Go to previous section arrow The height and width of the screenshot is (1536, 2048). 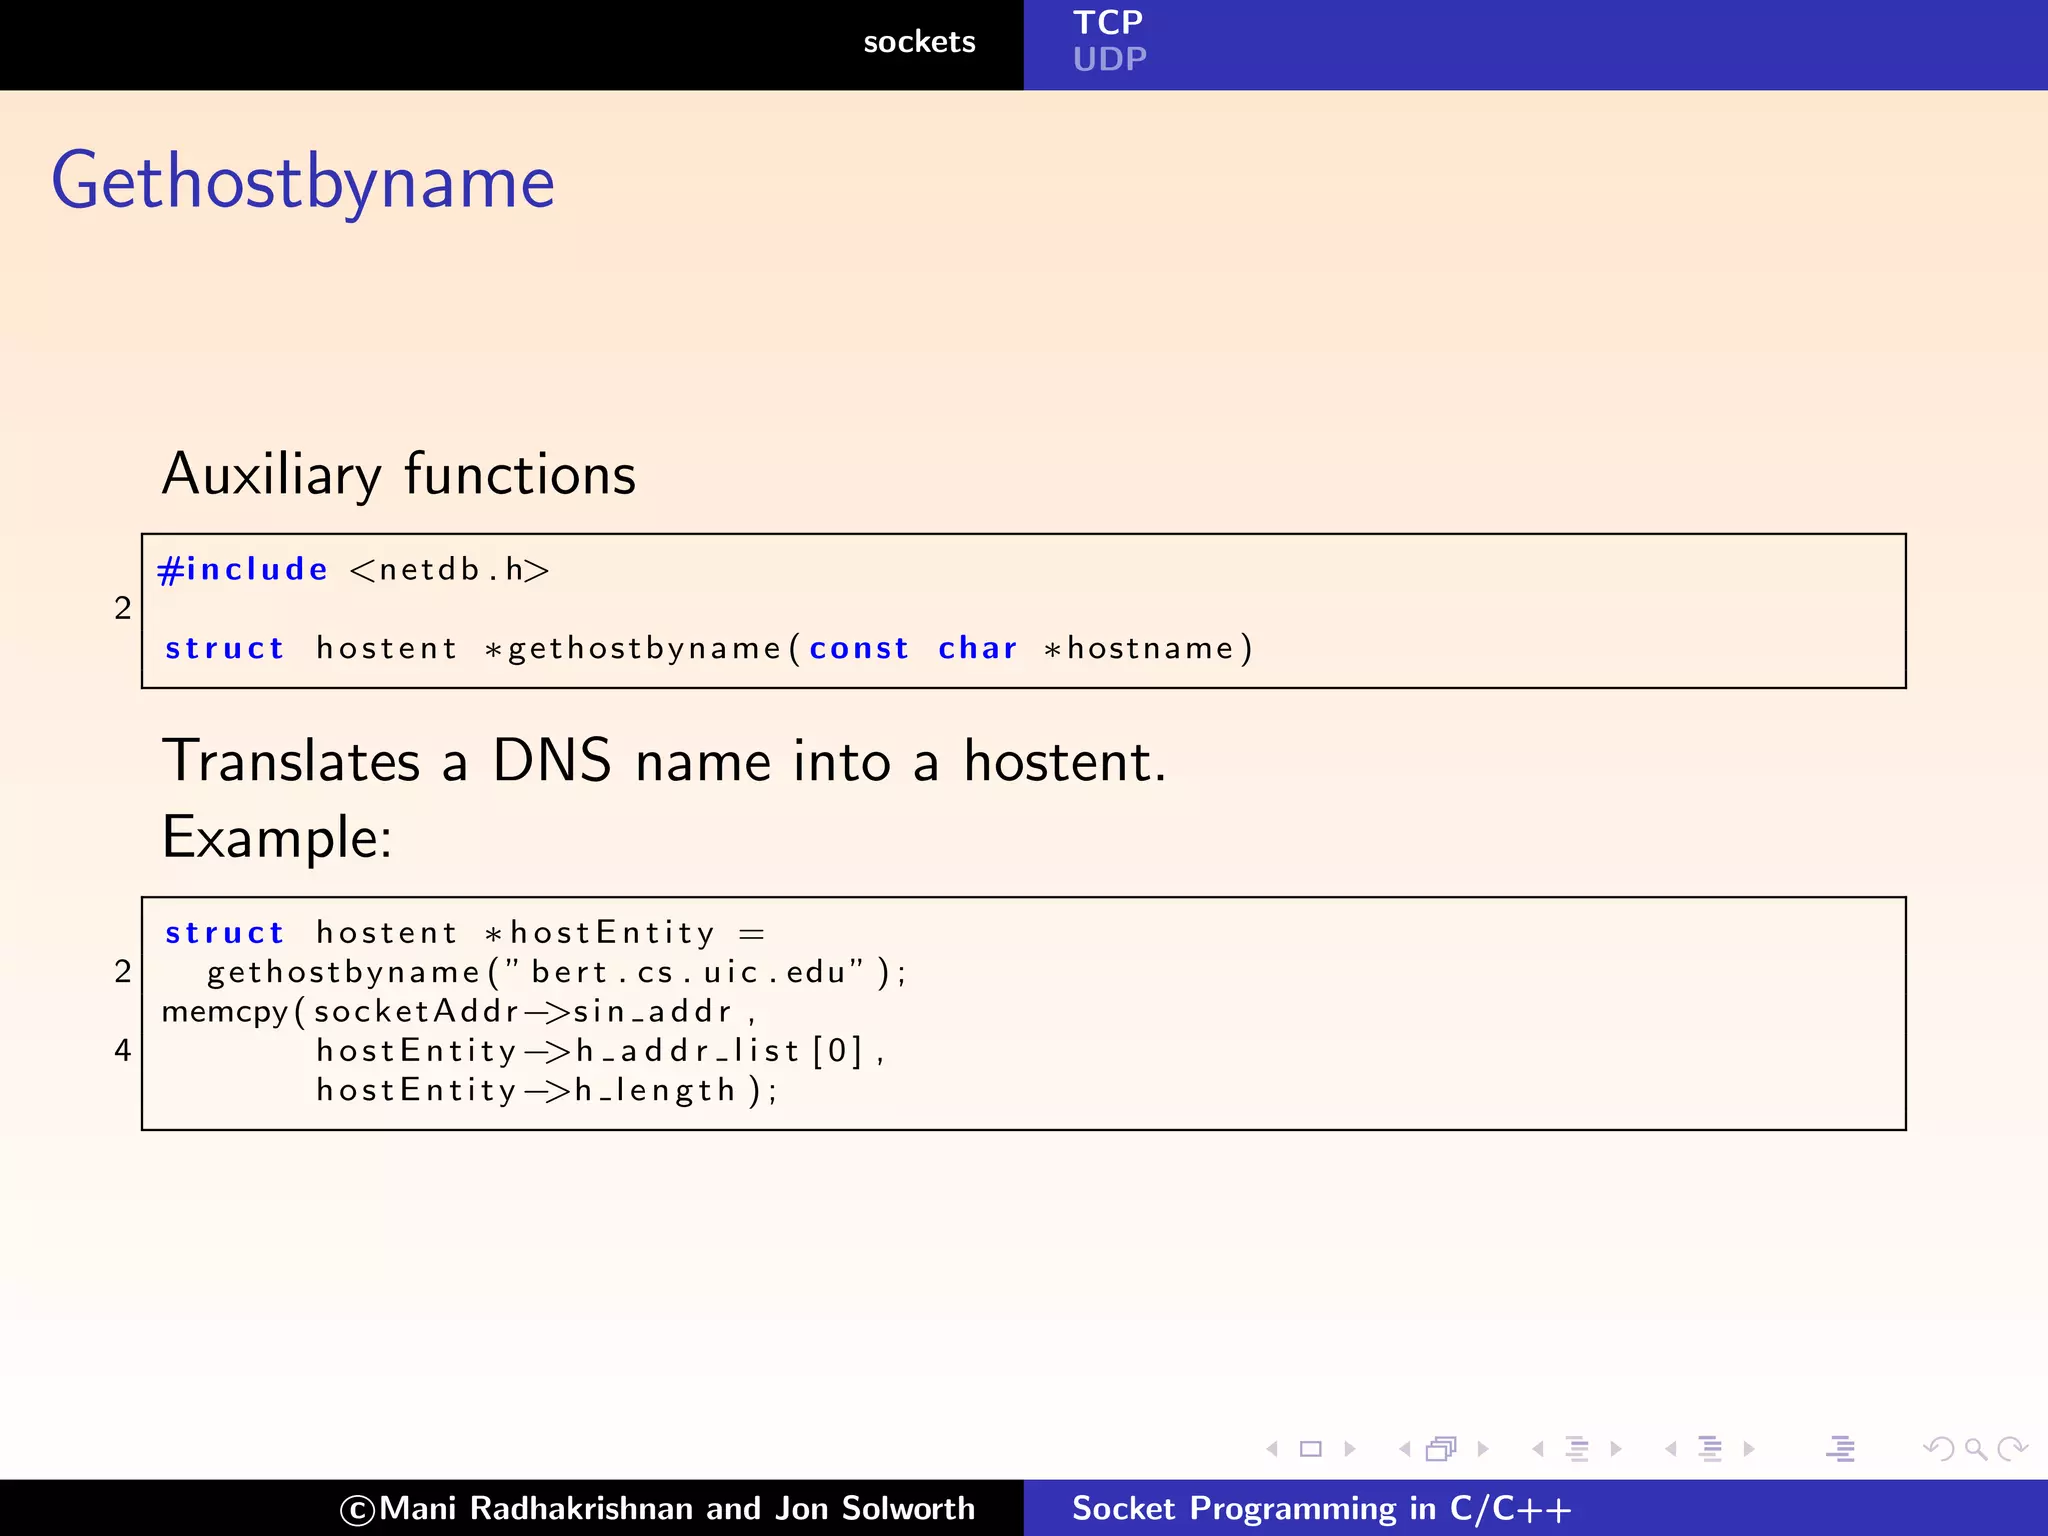tap(1671, 1449)
